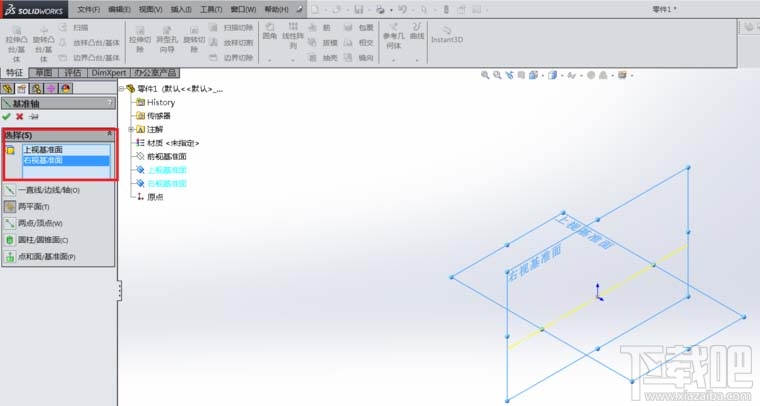Open the PropertyManager tab icon
Image resolution: width=760 pixels, height=406 pixels.
click(x=22, y=89)
